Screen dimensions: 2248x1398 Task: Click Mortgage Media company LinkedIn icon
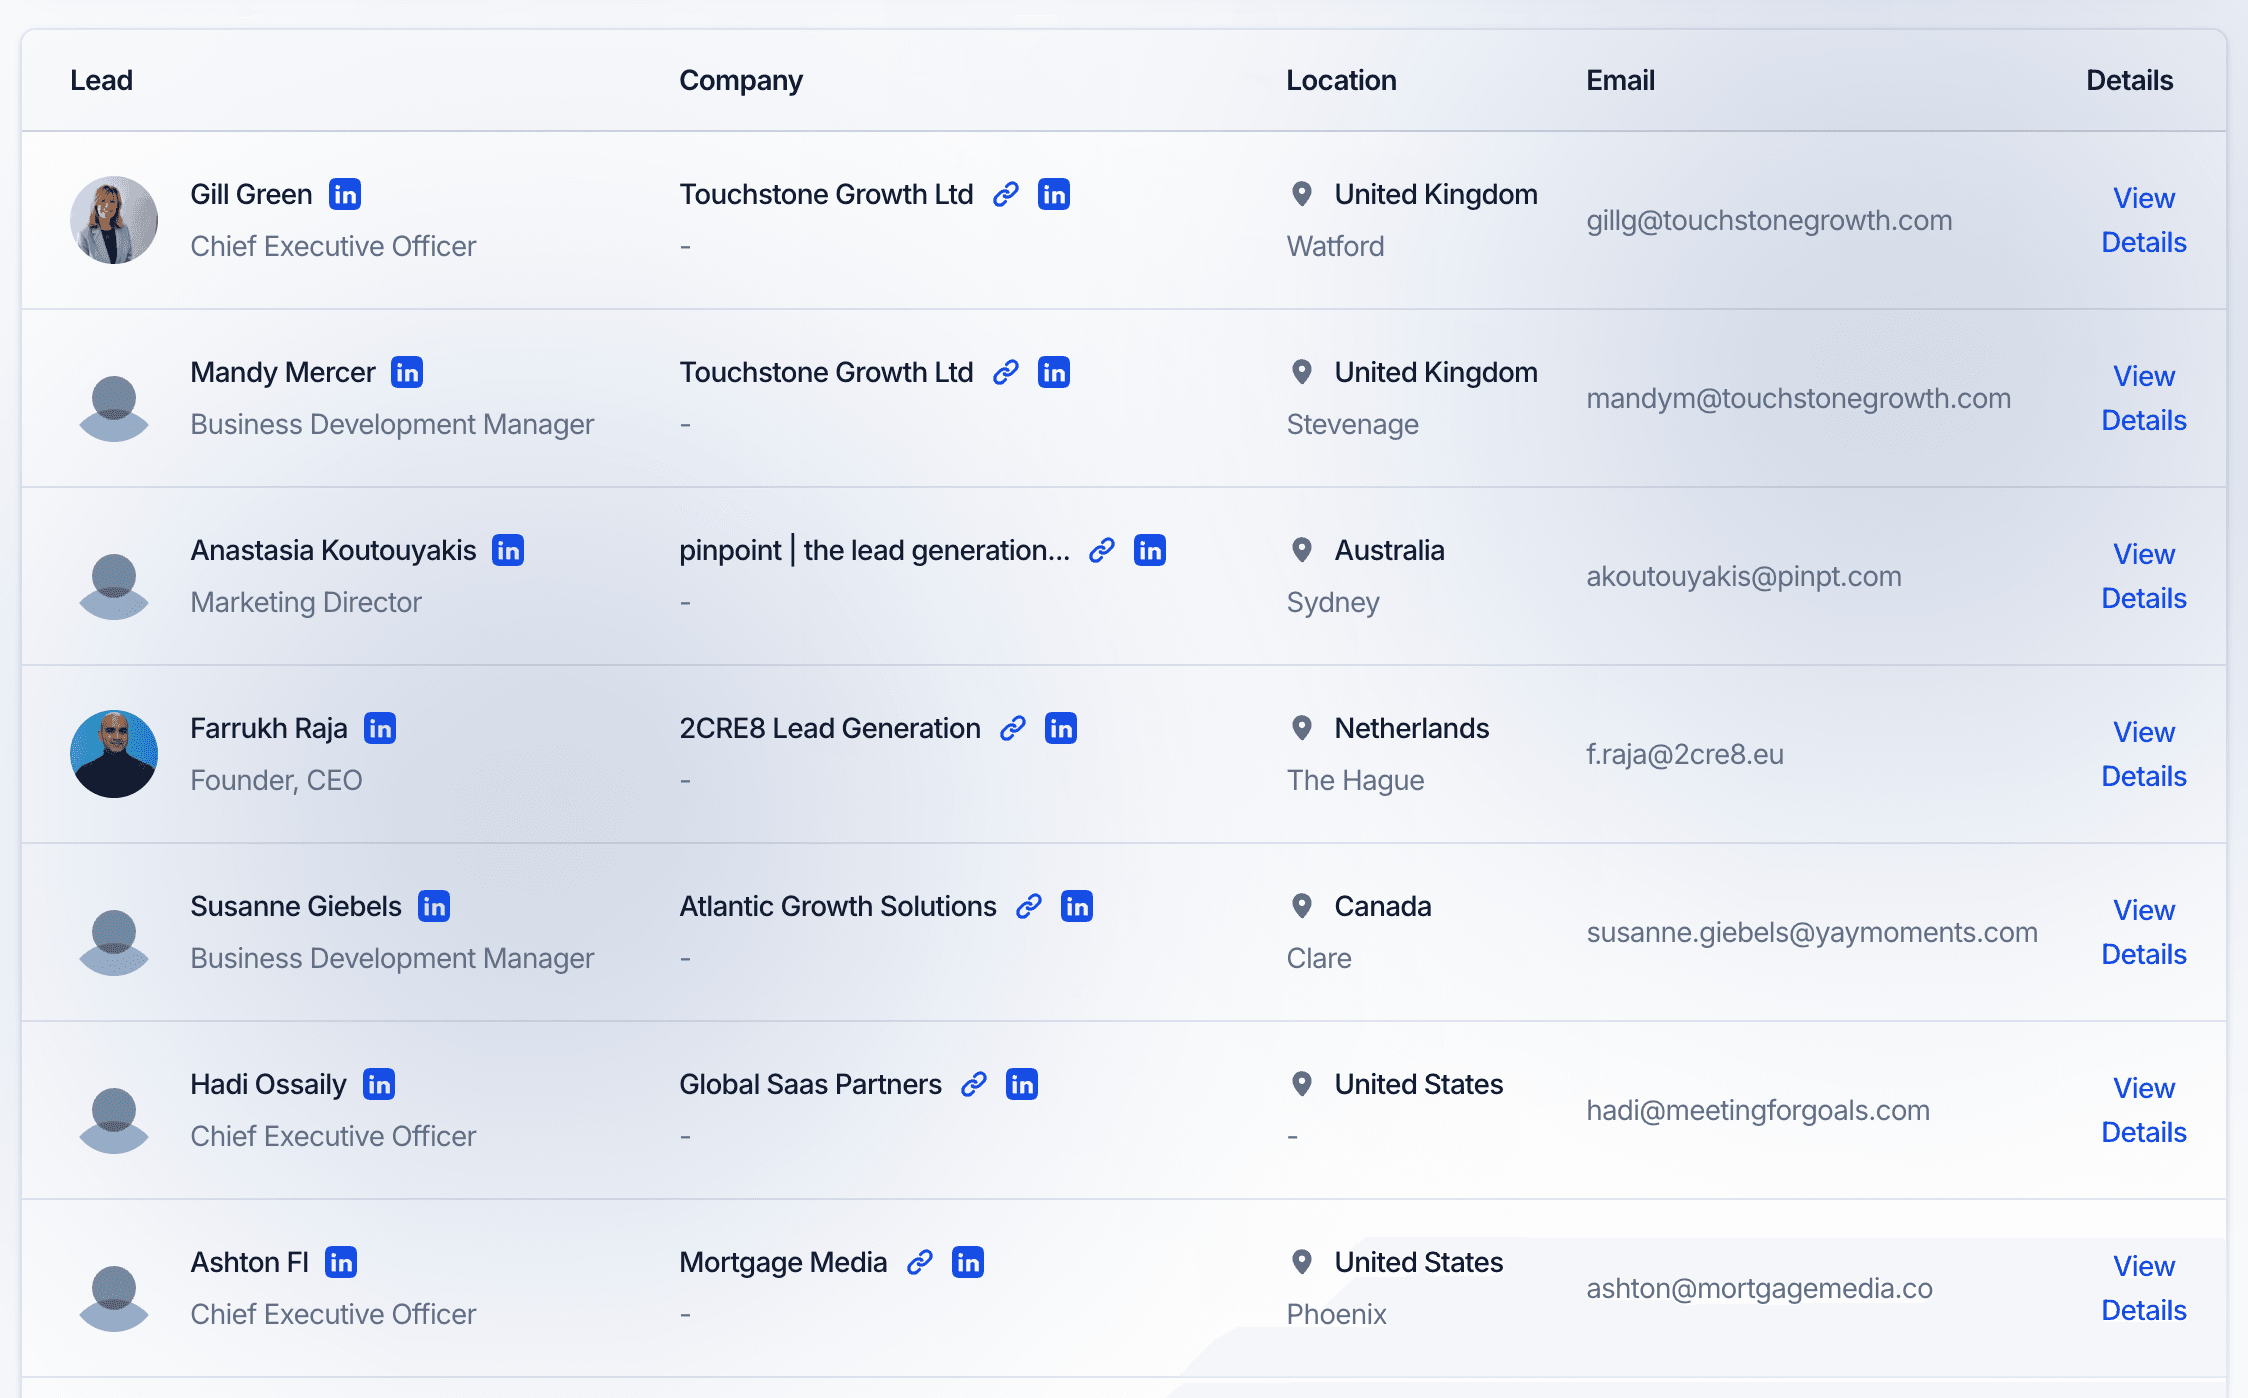pyautogui.click(x=968, y=1262)
